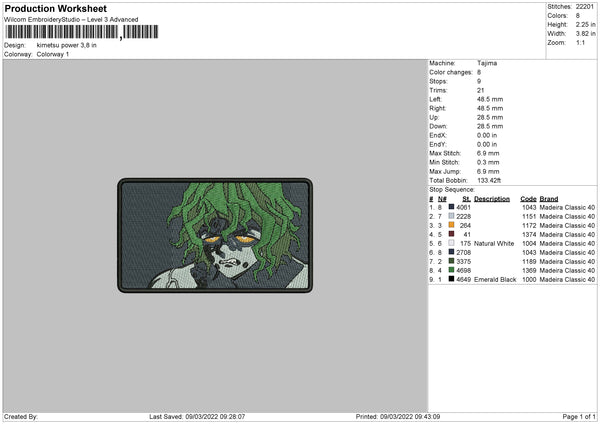Select thread code '1004' in row 5
The image size is (600, 424).
[x=529, y=243]
